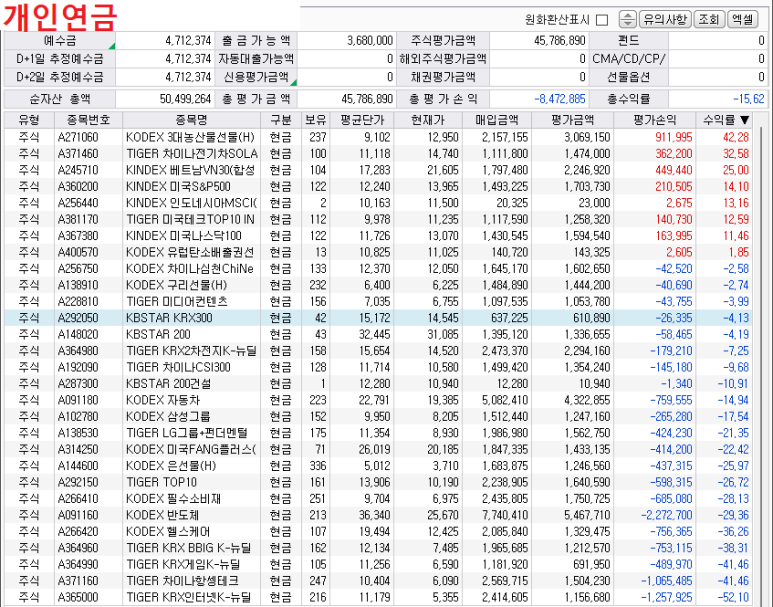Click the 순자산 총액 value 50,499,264
Screen dimensions: 773x607
click(185, 99)
